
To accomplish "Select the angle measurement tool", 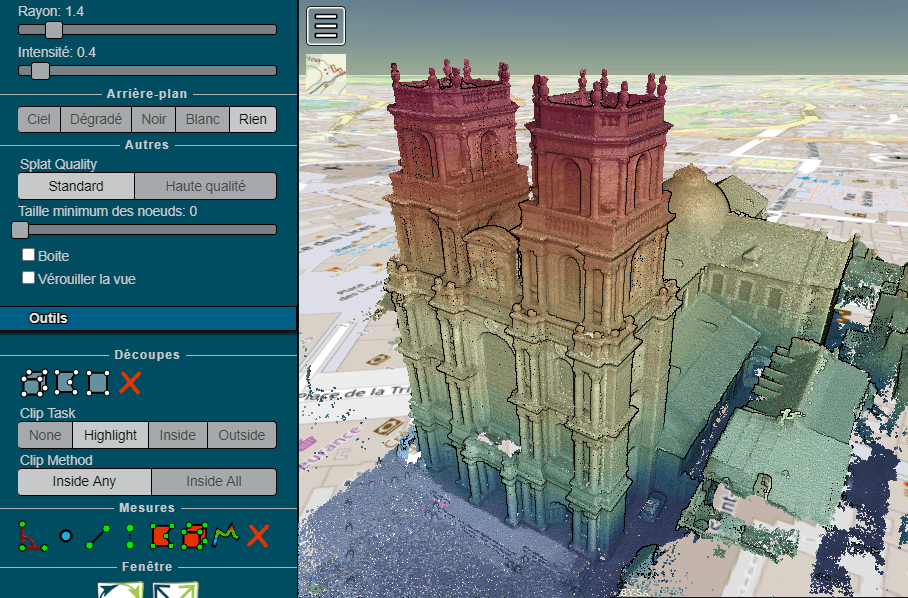I will tap(33, 536).
